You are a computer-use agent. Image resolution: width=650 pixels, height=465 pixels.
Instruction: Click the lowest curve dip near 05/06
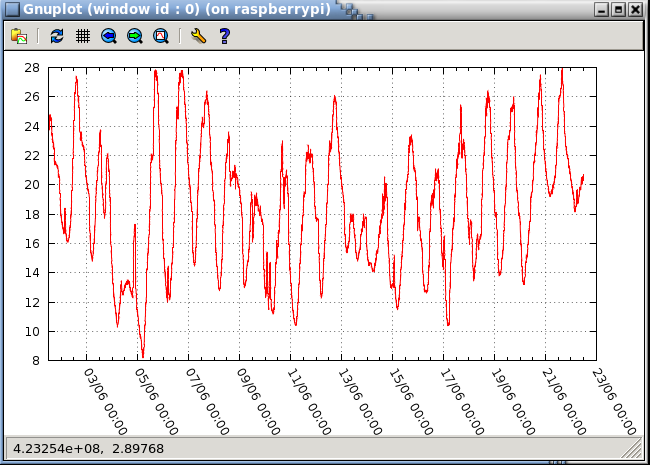coord(143,355)
